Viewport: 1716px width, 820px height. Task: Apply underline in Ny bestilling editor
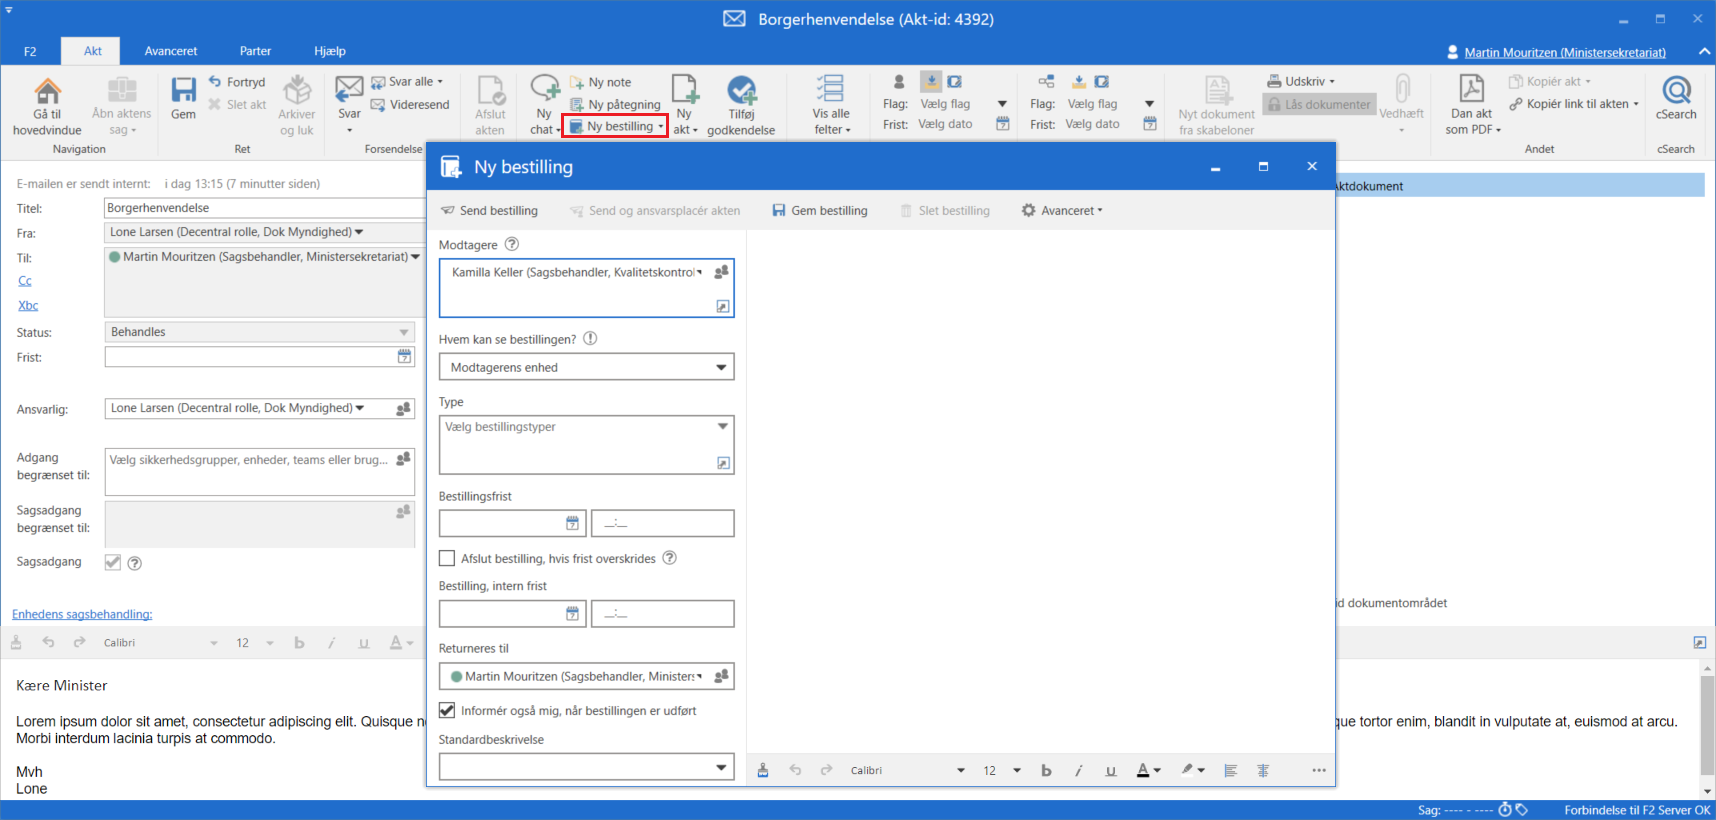(1110, 770)
